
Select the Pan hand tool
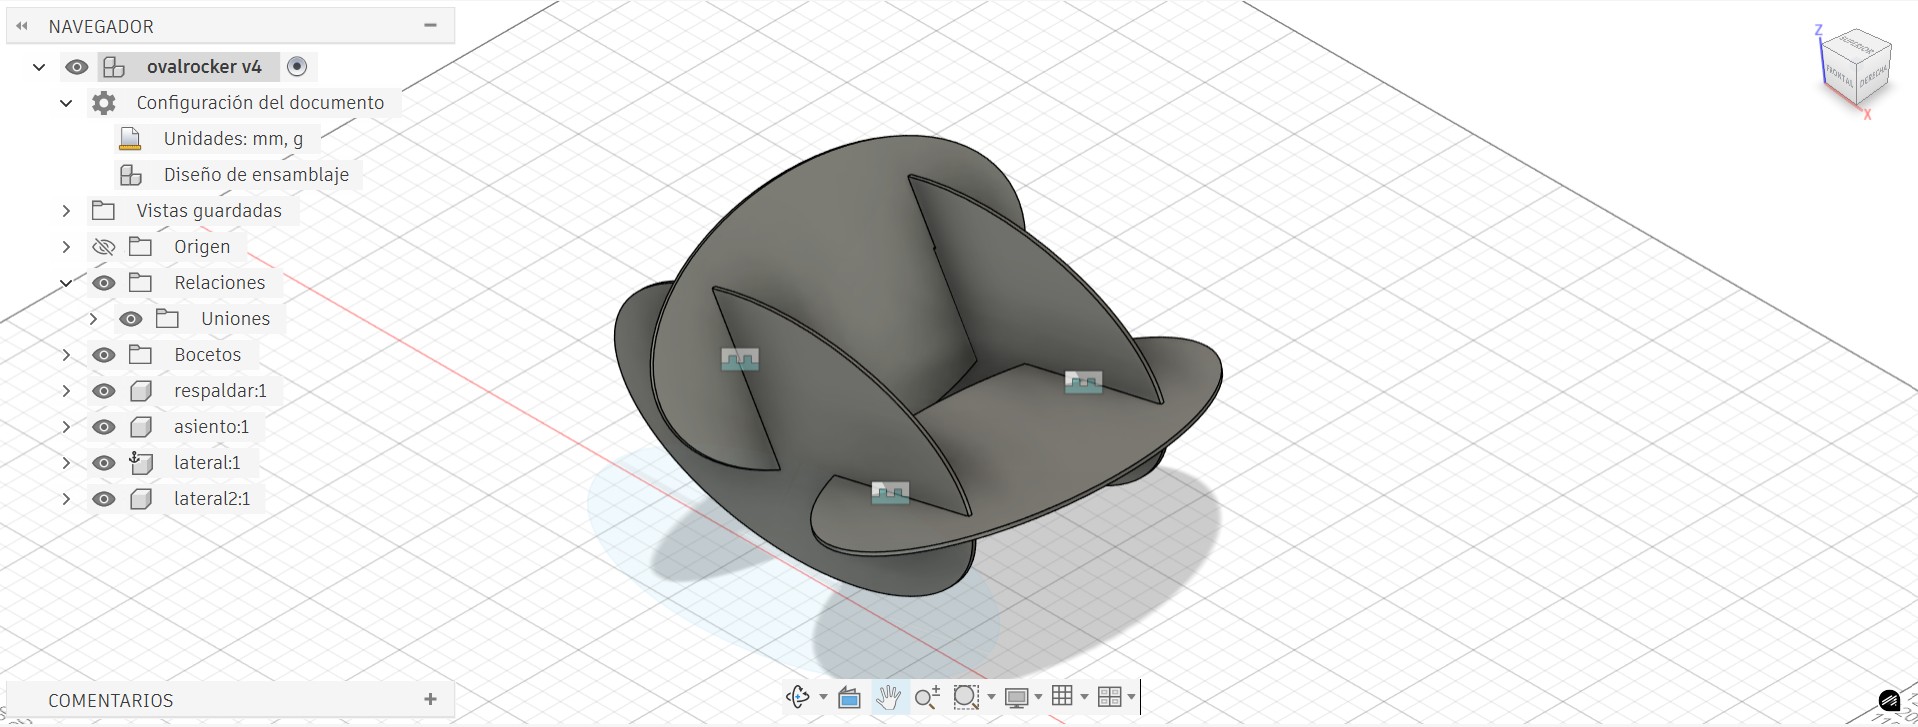888,697
